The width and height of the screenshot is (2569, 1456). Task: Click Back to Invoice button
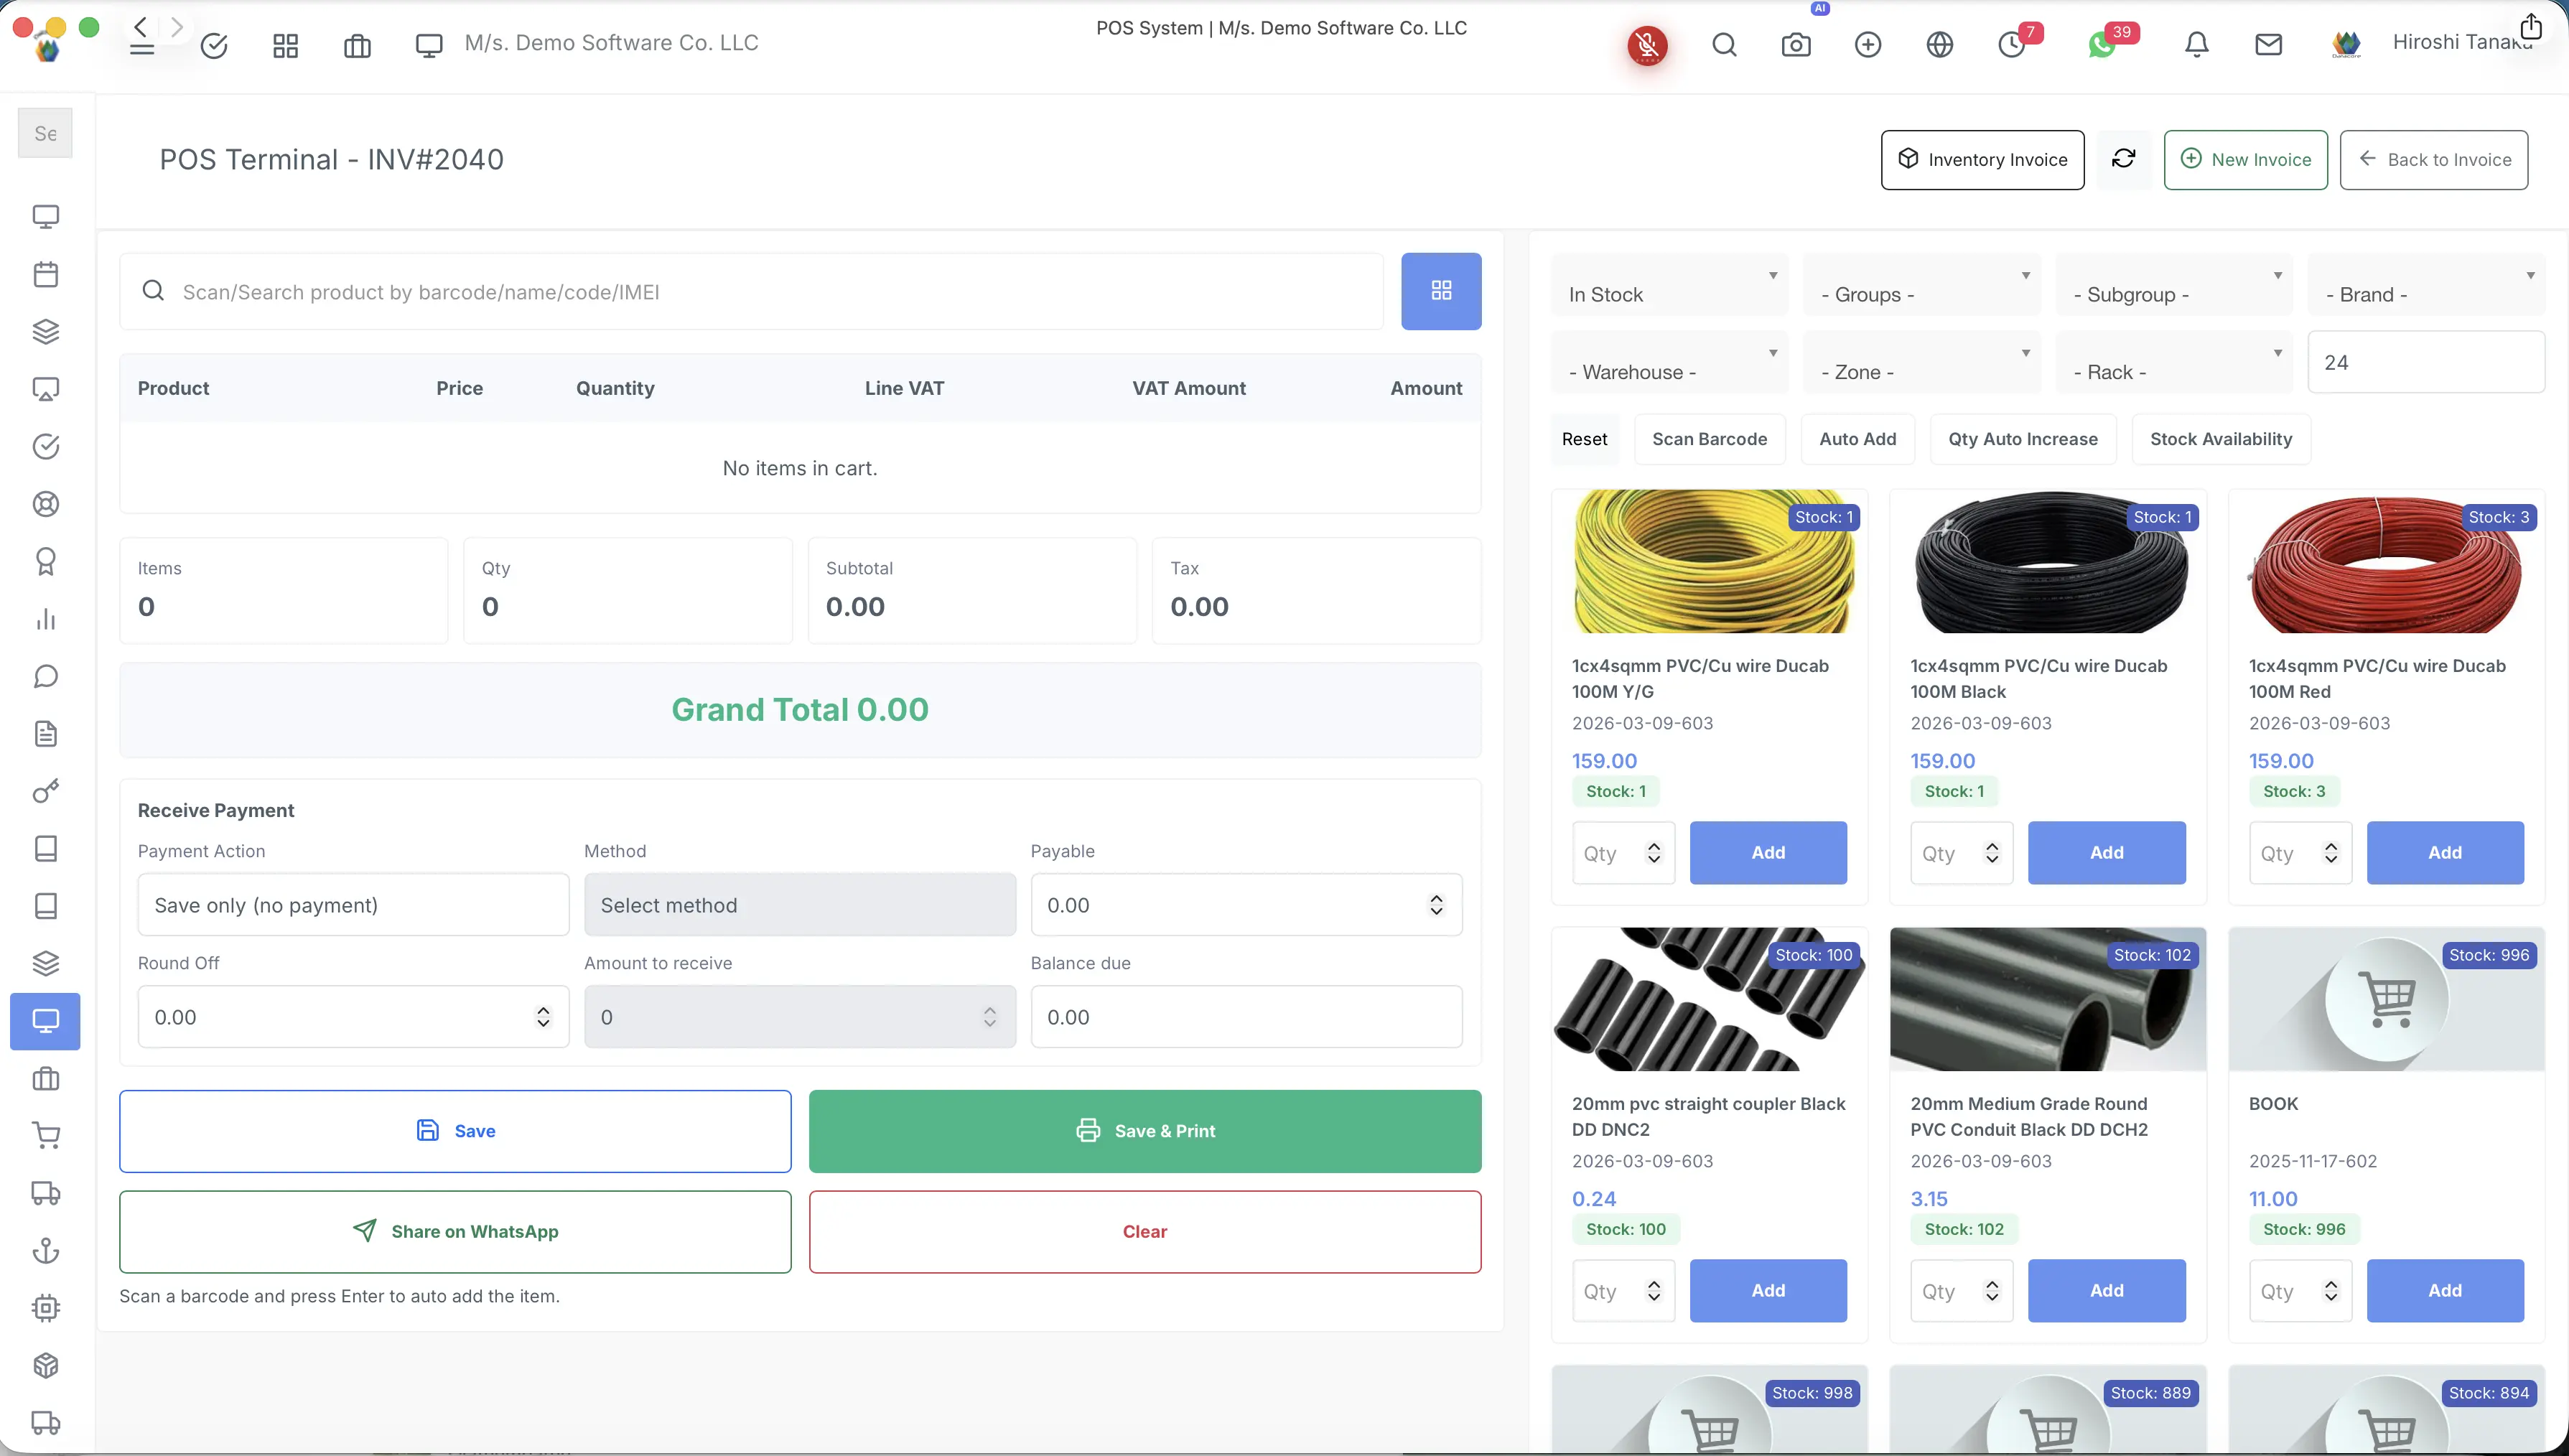point(2434,159)
